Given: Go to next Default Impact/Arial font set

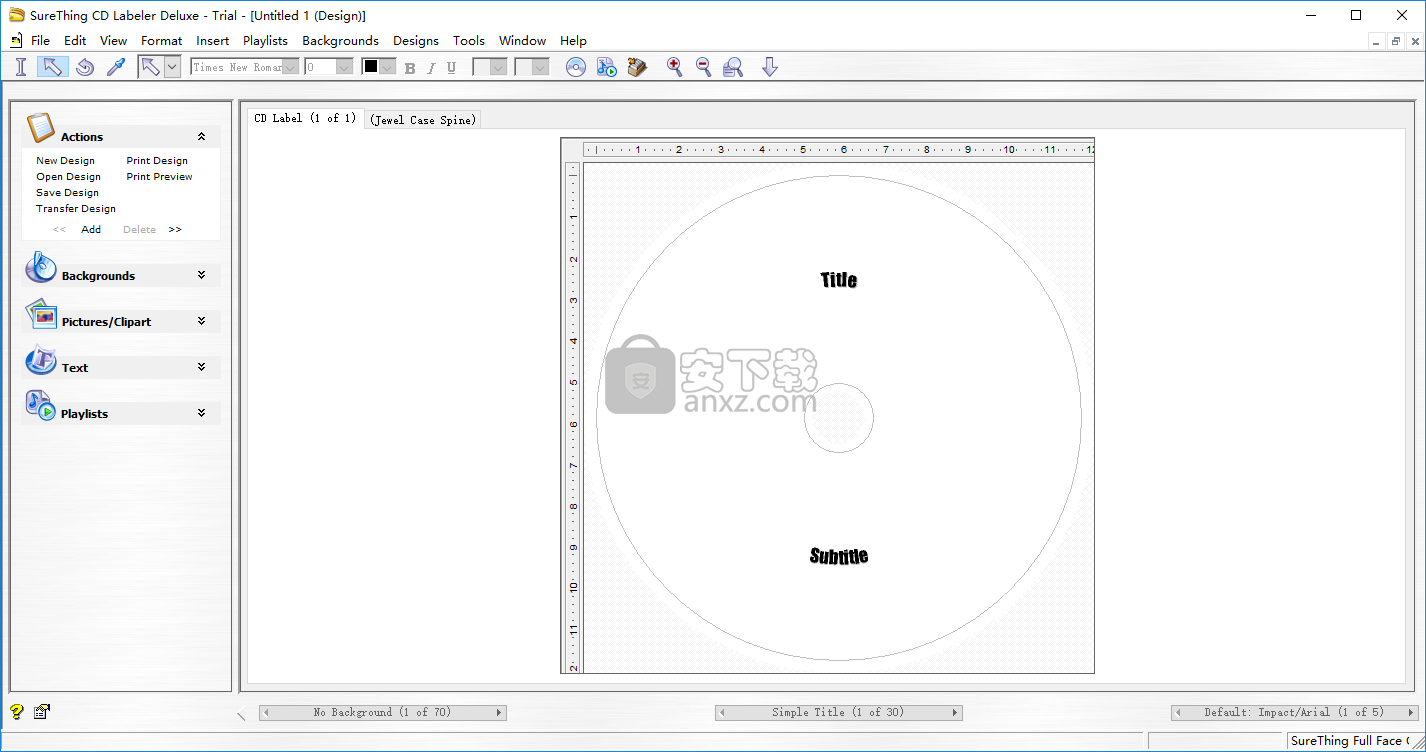Looking at the screenshot, I should point(1411,713).
